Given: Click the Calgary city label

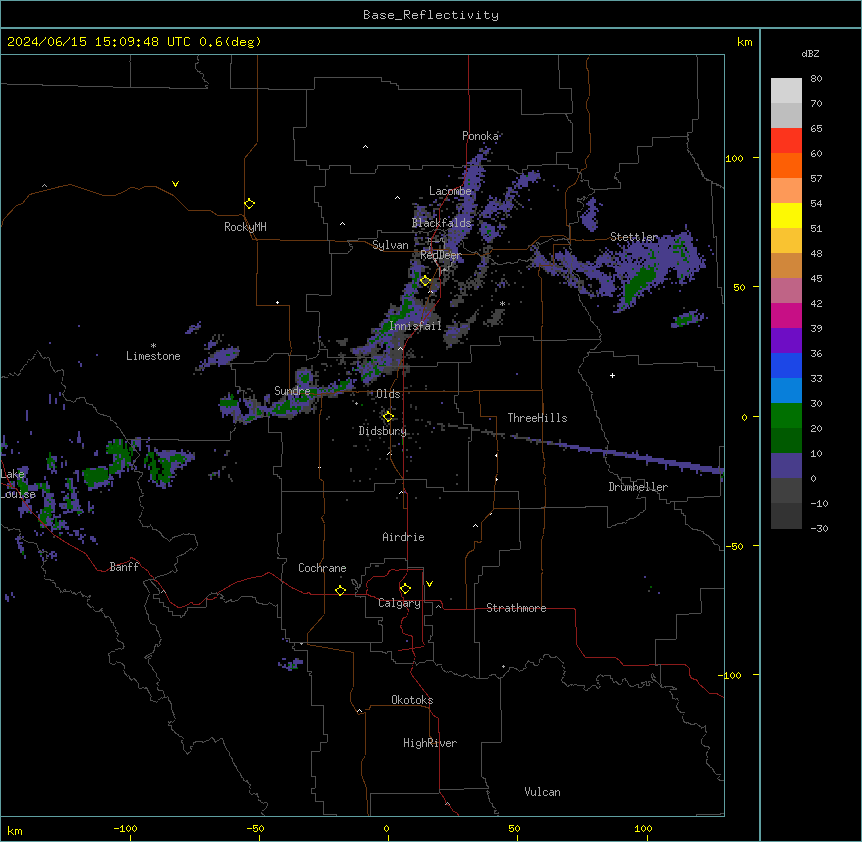Looking at the screenshot, I should coord(399,603).
